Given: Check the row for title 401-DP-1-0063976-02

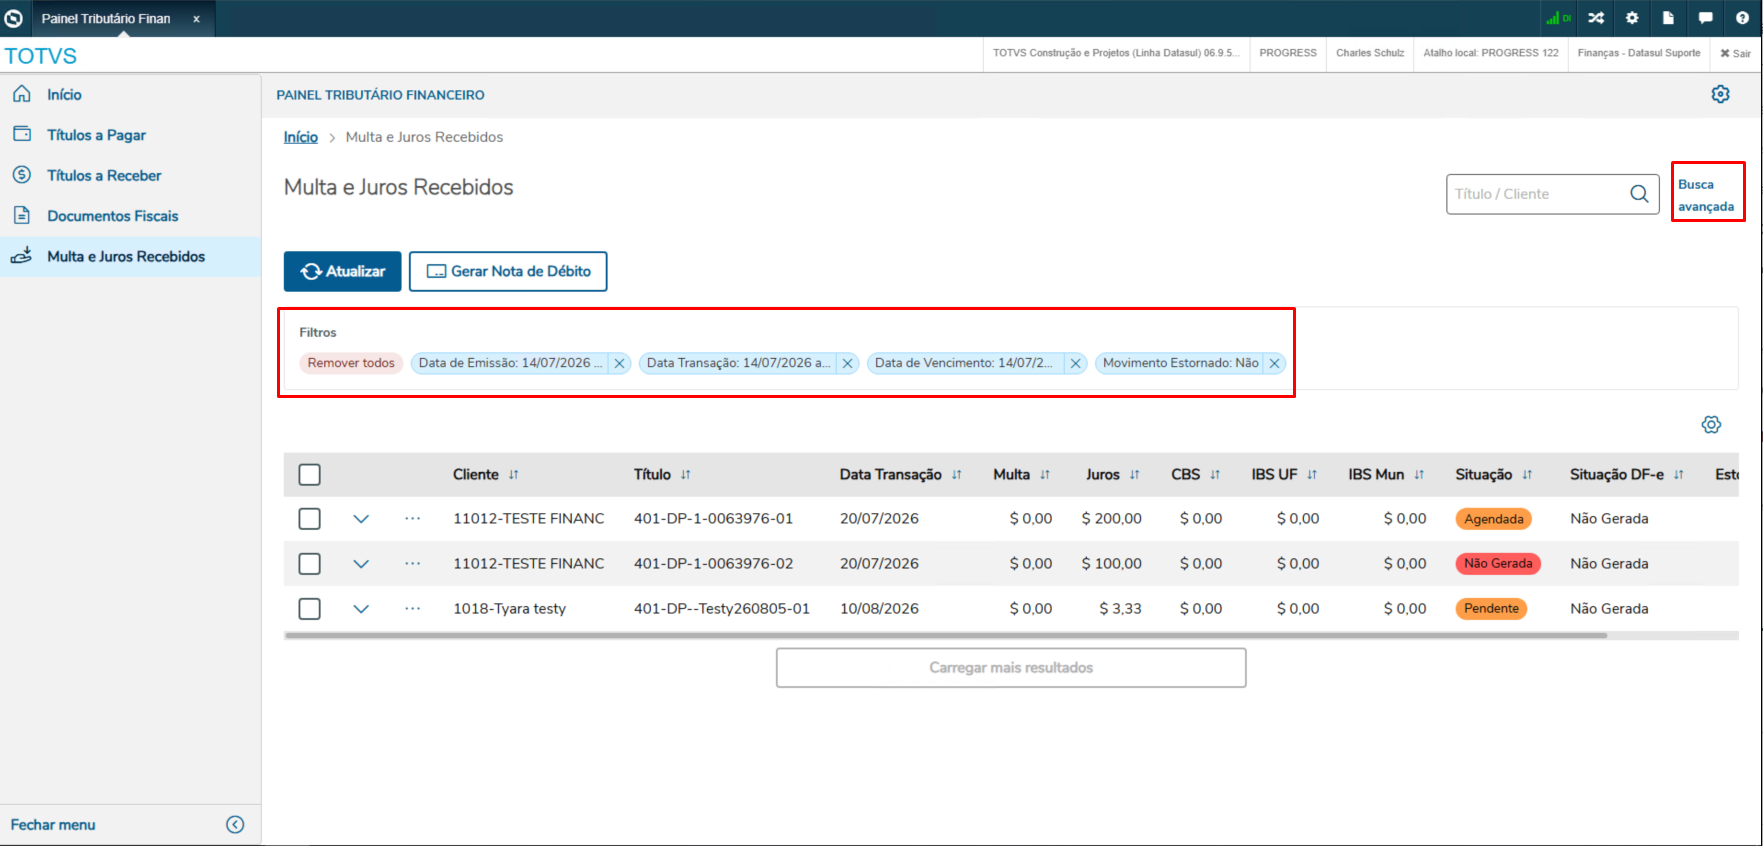Looking at the screenshot, I should pos(310,564).
